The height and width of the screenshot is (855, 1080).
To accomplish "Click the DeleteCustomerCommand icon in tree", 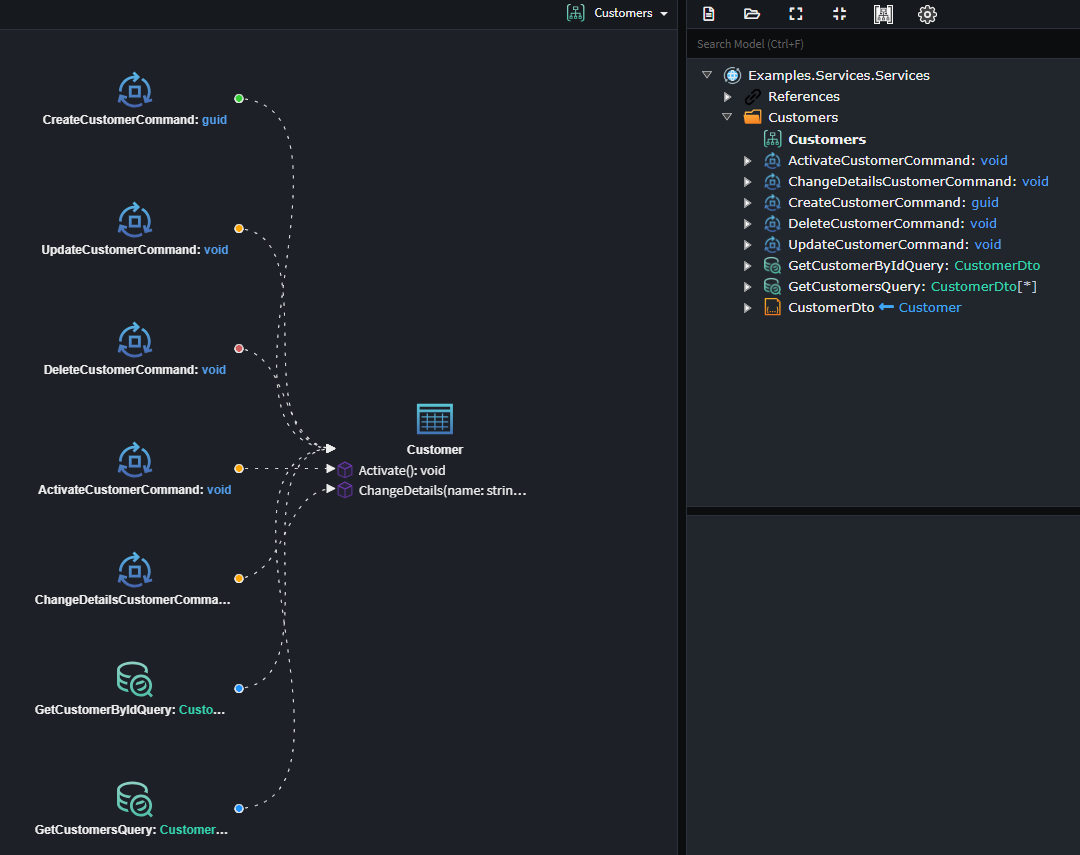I will click(x=773, y=223).
